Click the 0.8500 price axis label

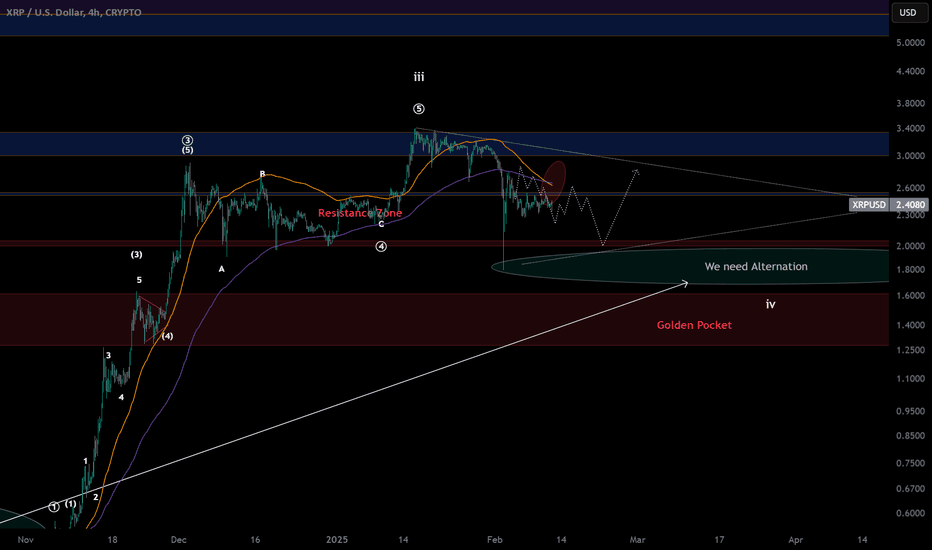[911, 436]
